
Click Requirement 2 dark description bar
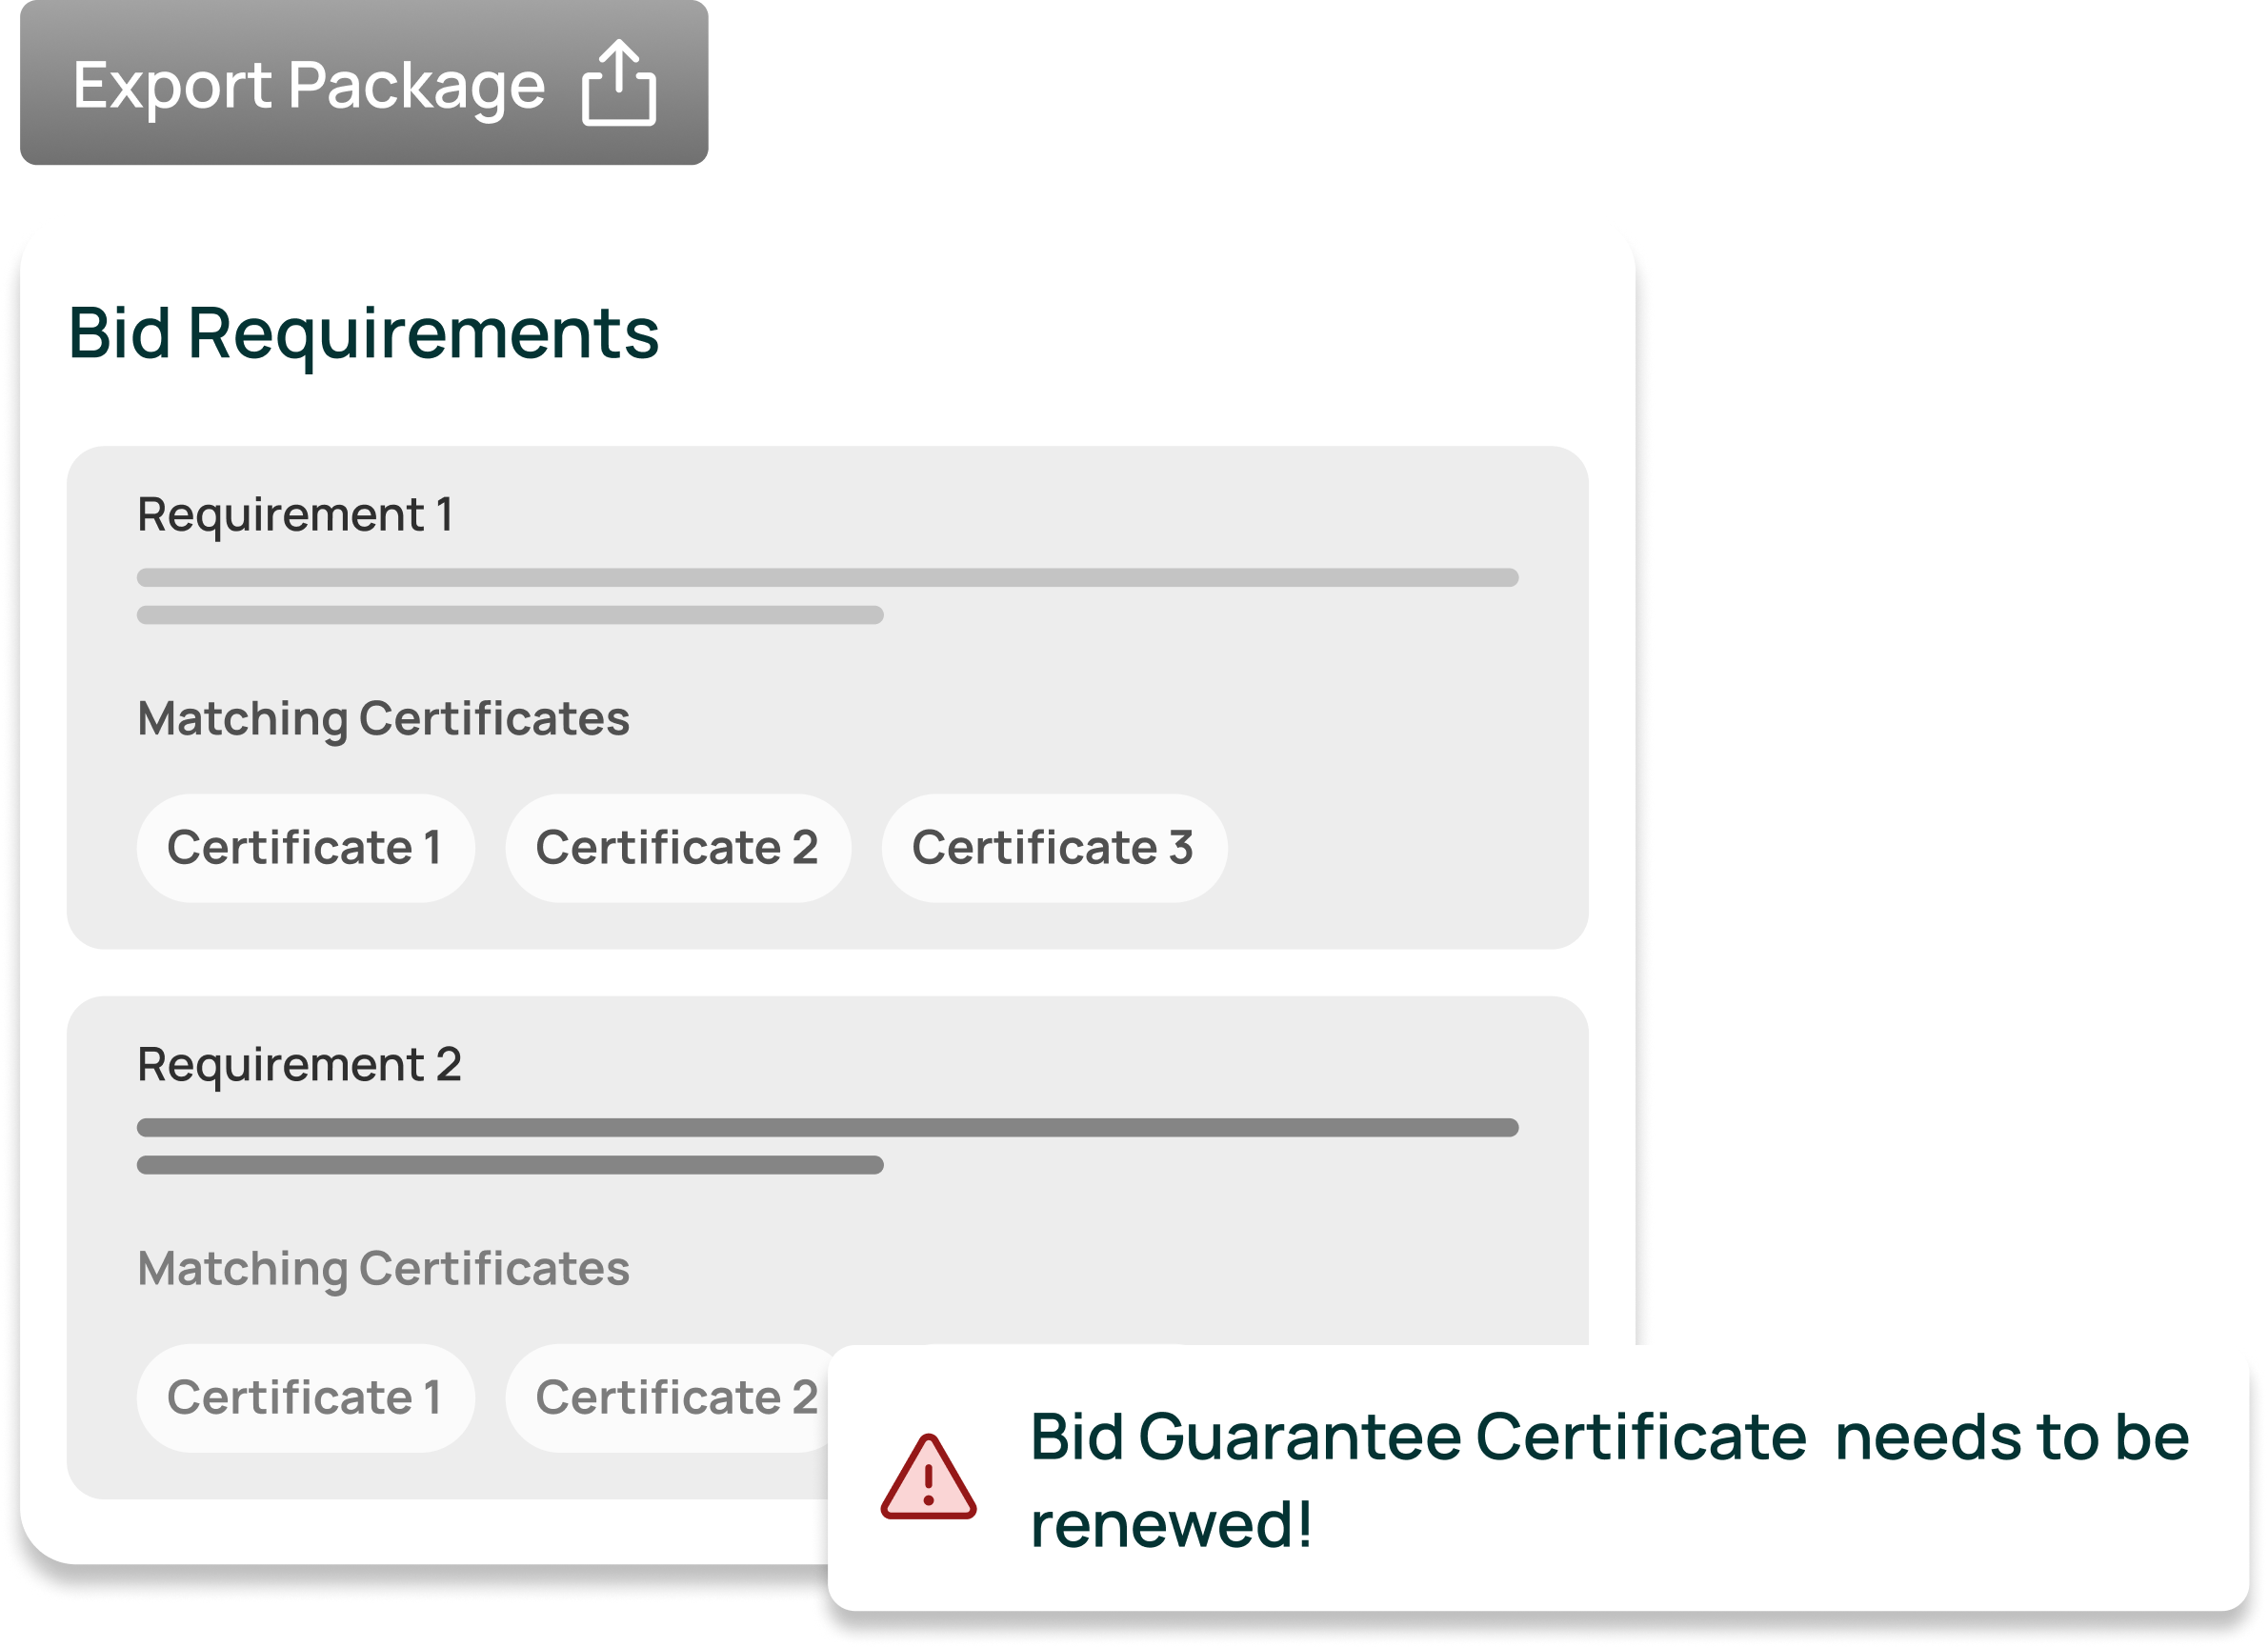click(827, 1127)
